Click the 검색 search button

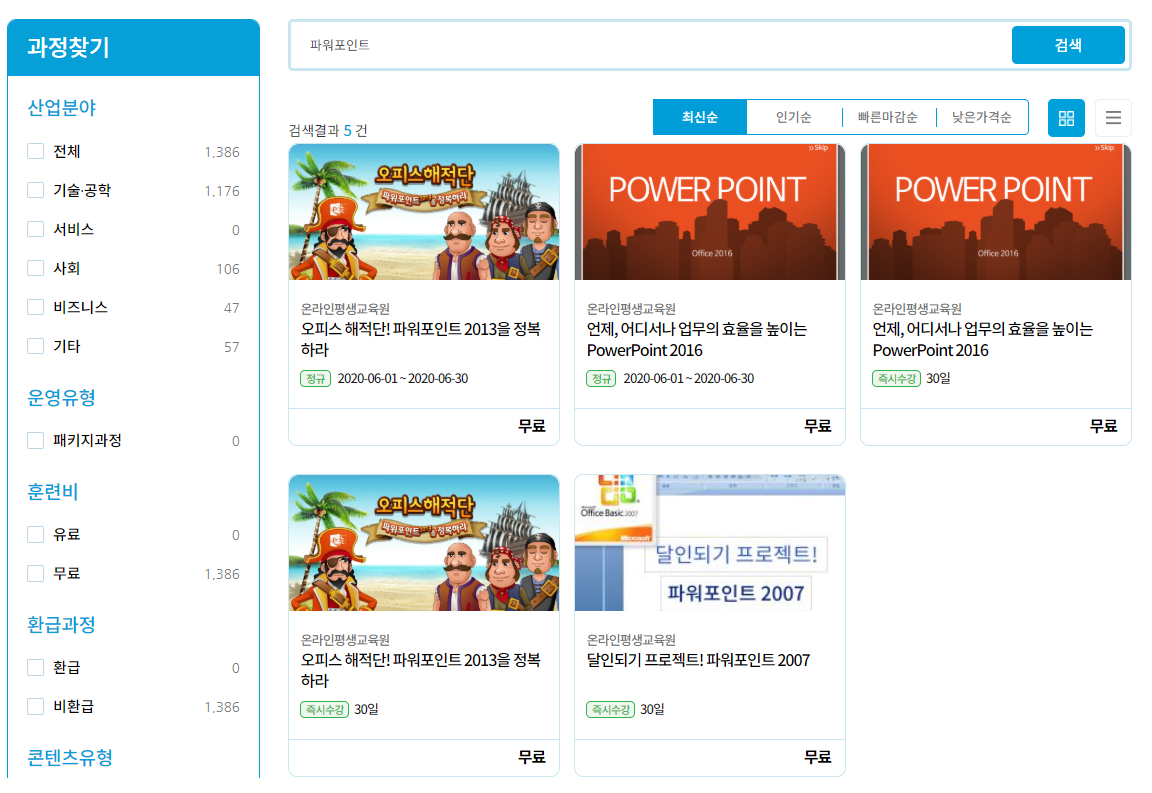[x=1068, y=45]
